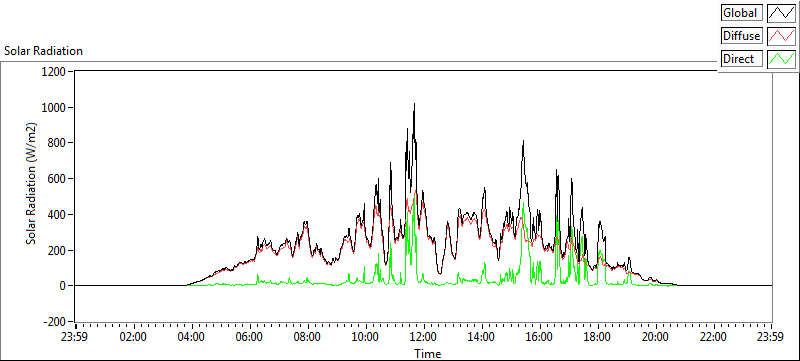Screen dimensions: 800x361
Task: Click the 14:00 time axis label
Action: click(x=482, y=337)
